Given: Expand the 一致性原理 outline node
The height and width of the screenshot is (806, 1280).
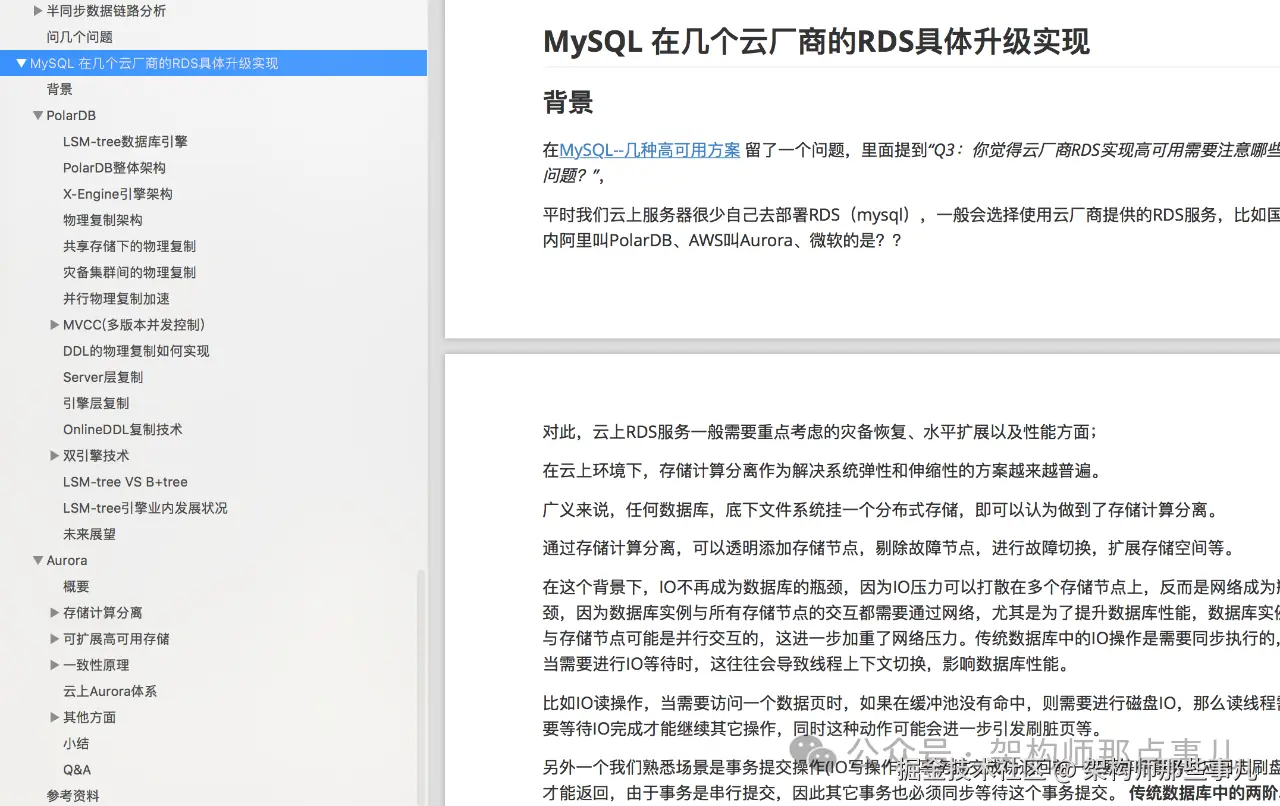Looking at the screenshot, I should click(54, 664).
